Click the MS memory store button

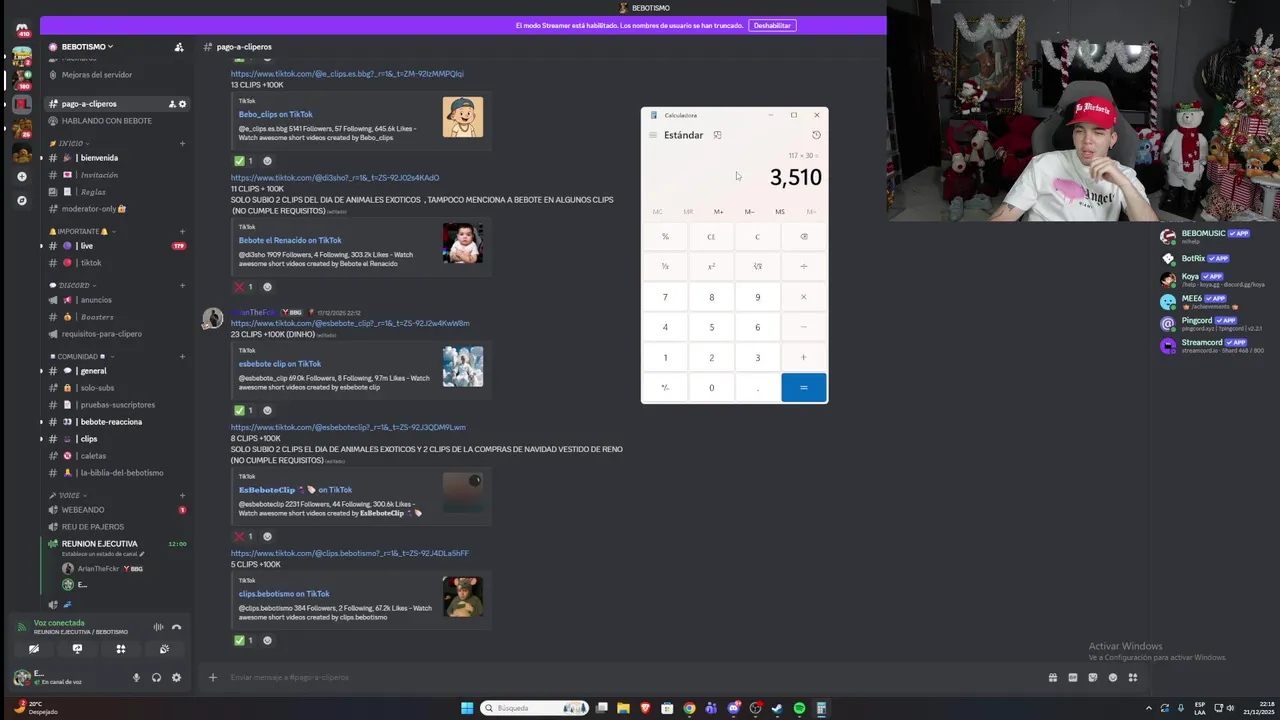tap(780, 212)
